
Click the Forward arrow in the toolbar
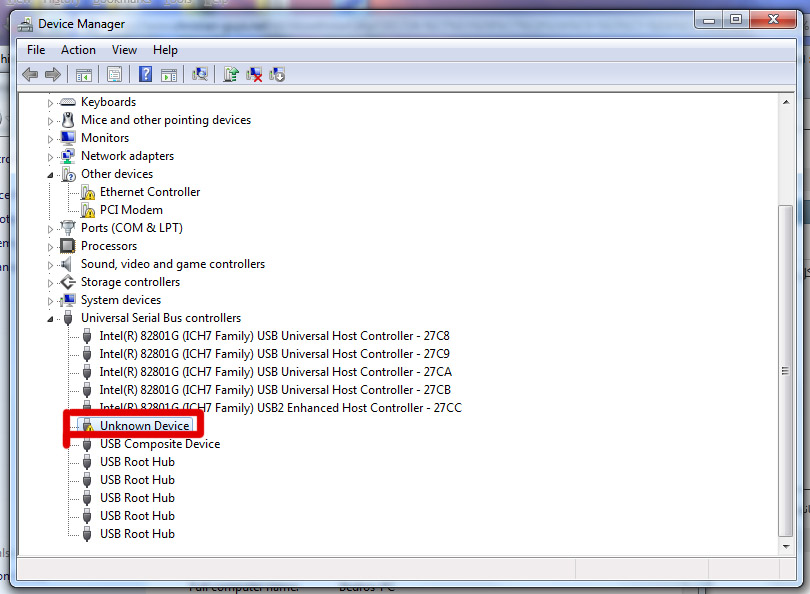53,75
